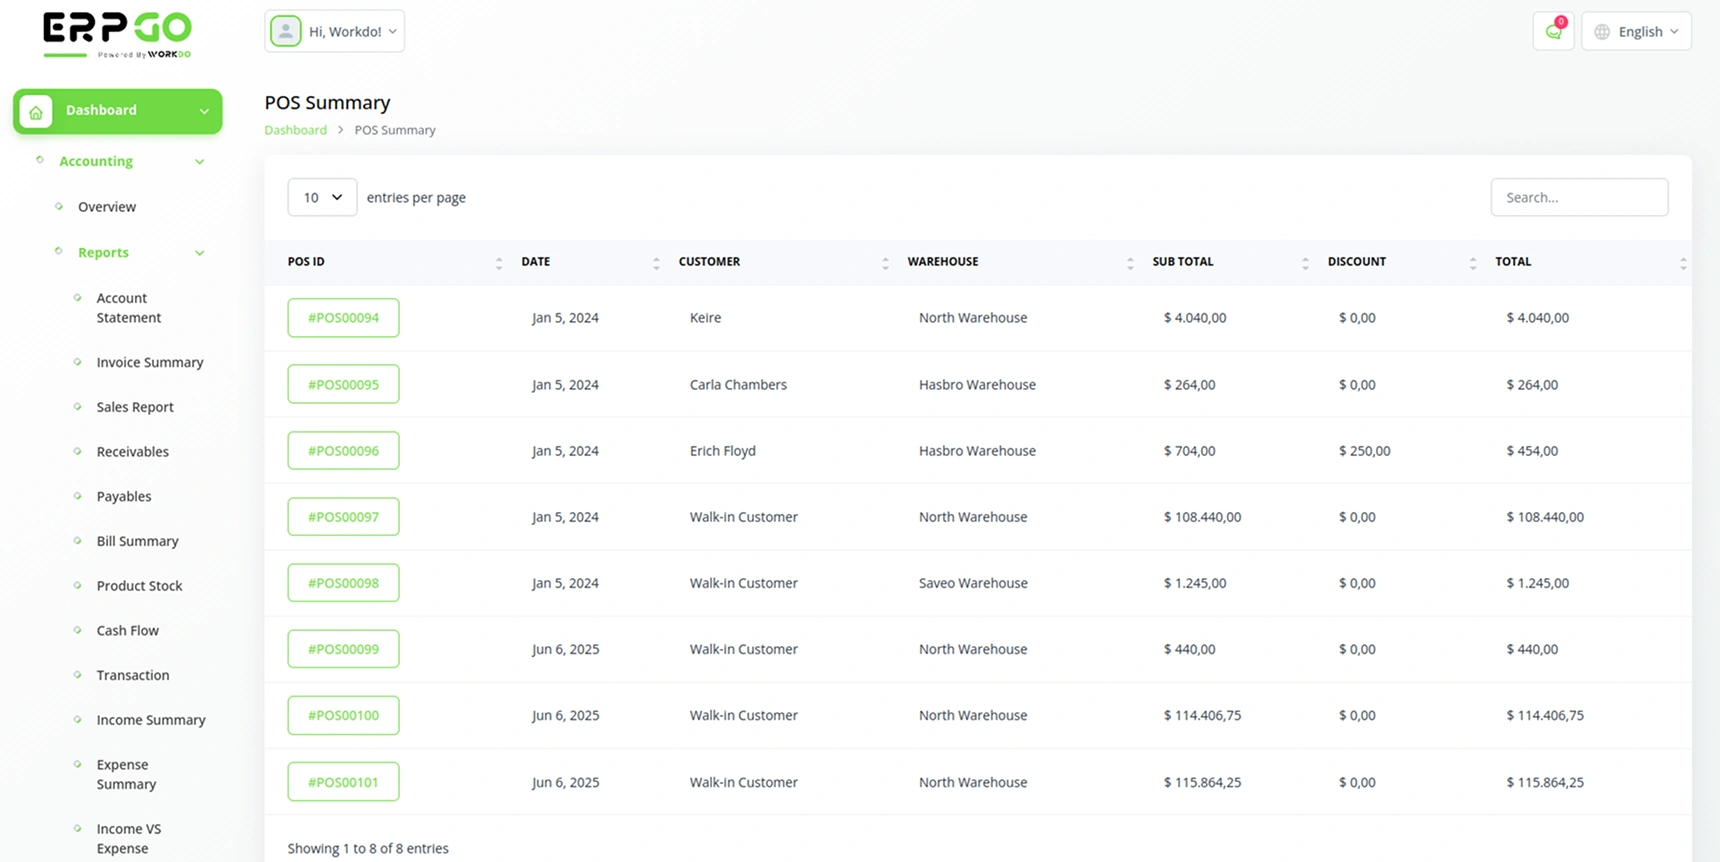Screen dimensions: 1720x862
Task: Sort by Discount column arrows
Action: click(x=1472, y=263)
